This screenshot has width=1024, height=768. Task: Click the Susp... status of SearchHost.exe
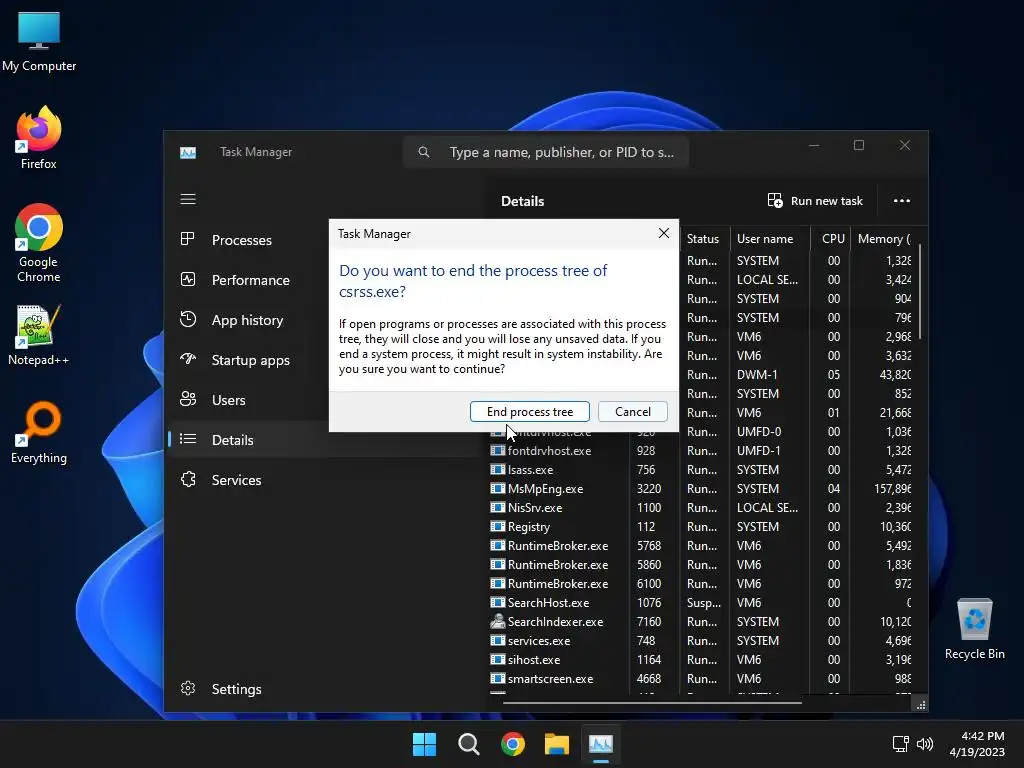pyautogui.click(x=703, y=603)
